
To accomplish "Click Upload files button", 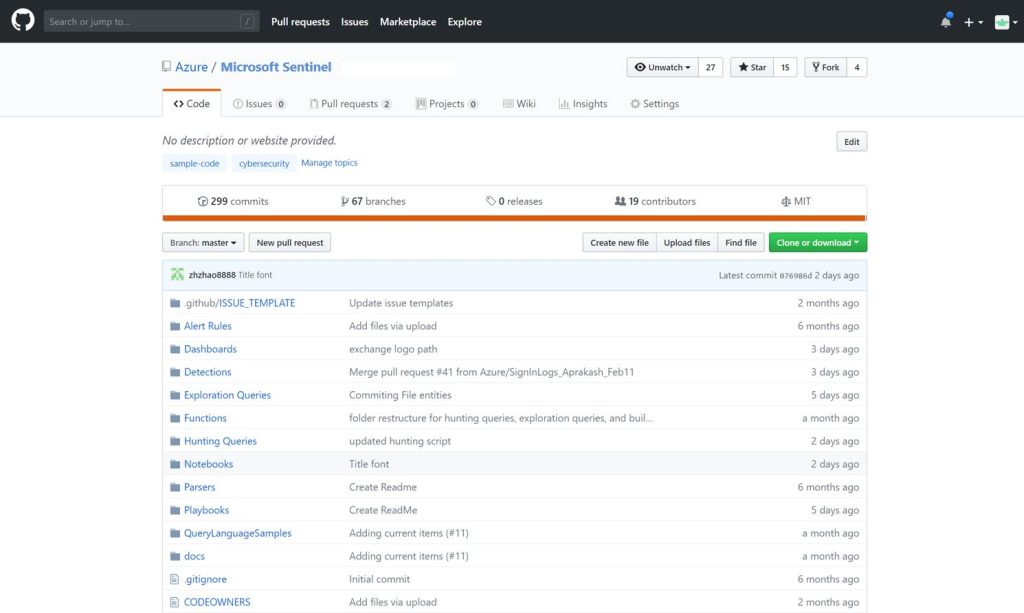I will click(x=686, y=242).
